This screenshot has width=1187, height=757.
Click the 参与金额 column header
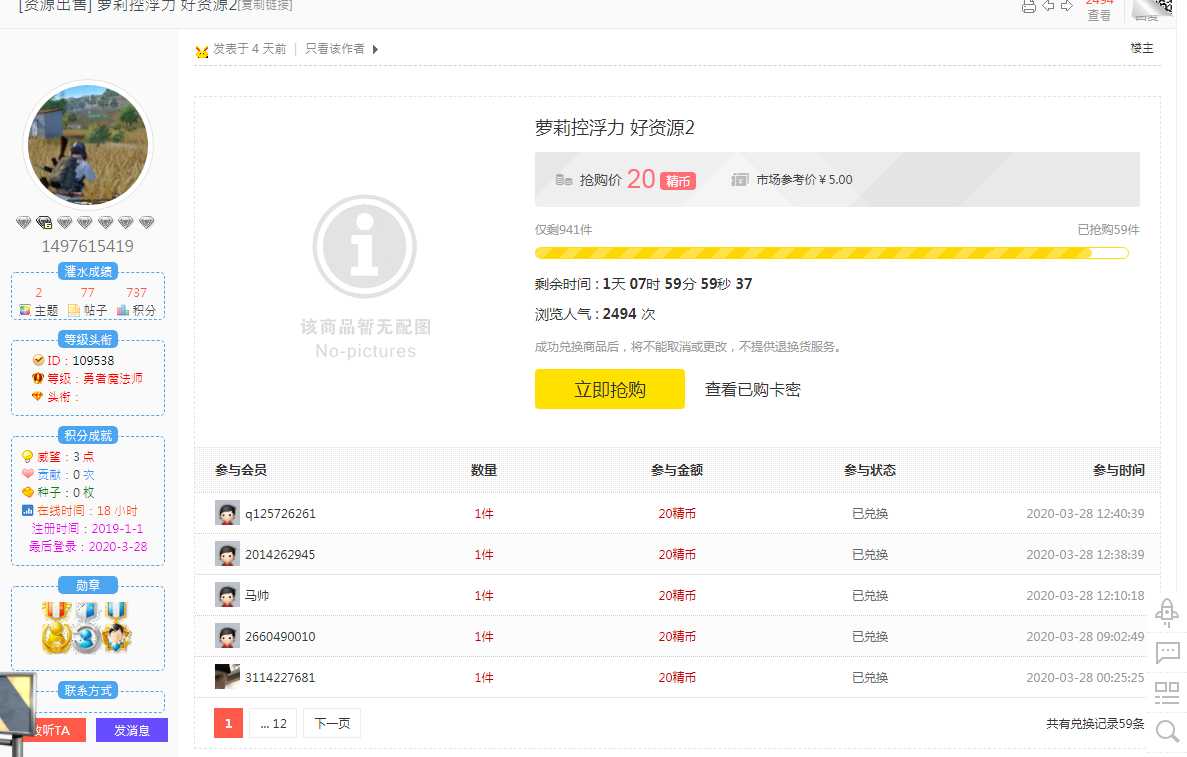677,469
